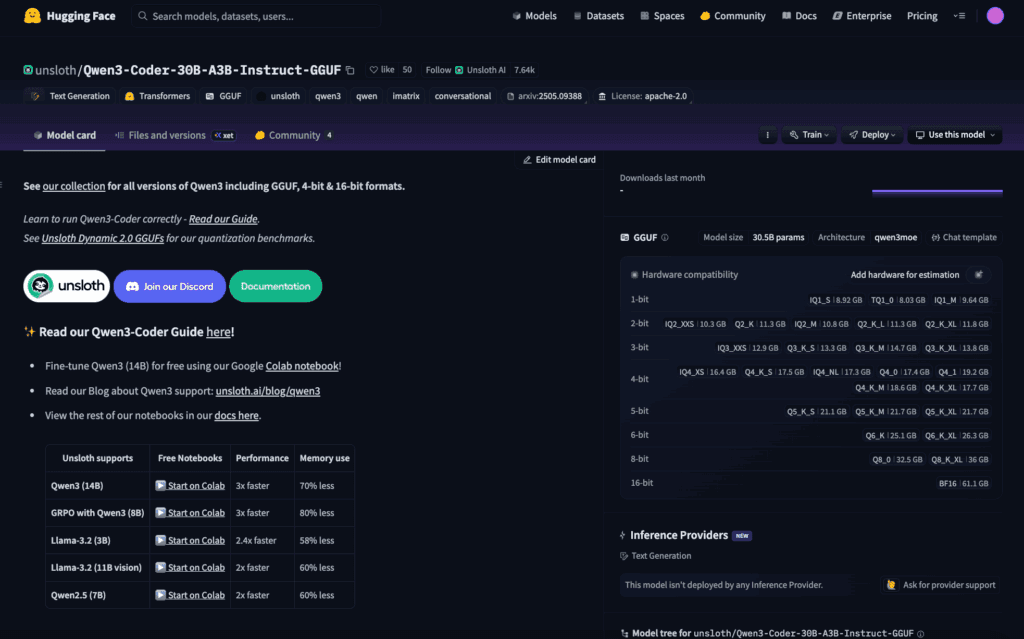Viewport: 1024px width, 639px height.
Task: Click the Join our Discord button
Action: 170,286
